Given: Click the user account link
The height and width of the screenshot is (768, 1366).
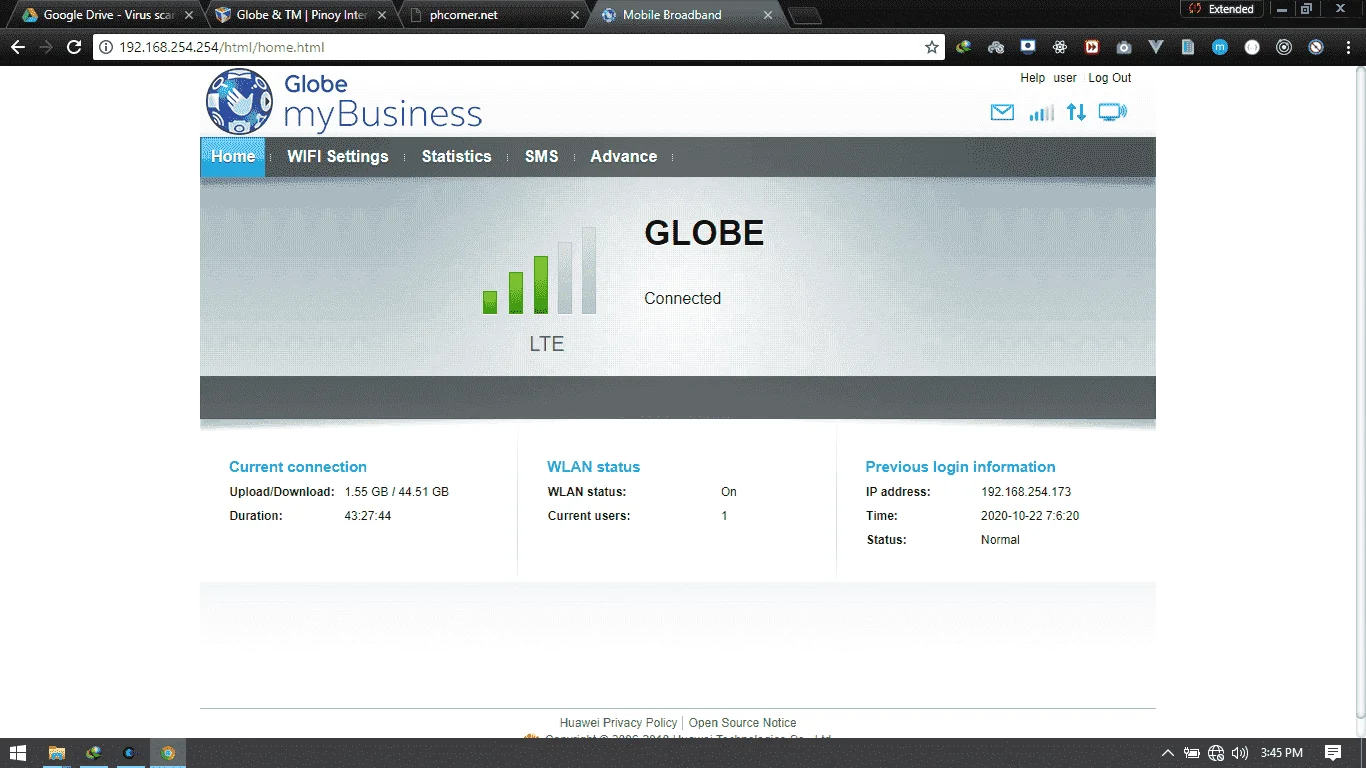Looking at the screenshot, I should (1065, 78).
